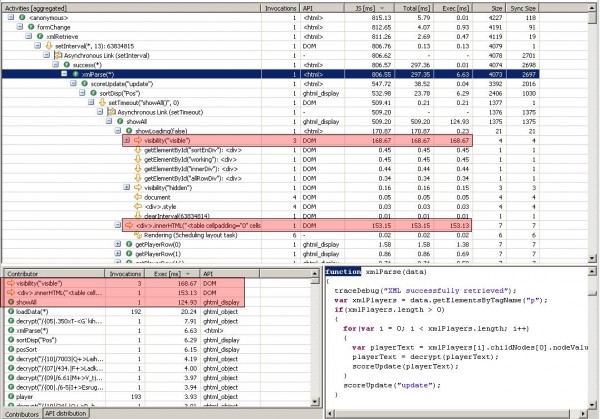The width and height of the screenshot is (600, 419).
Task: Click the arrow icon for getElementById("allRowDiv")
Action: [138, 178]
